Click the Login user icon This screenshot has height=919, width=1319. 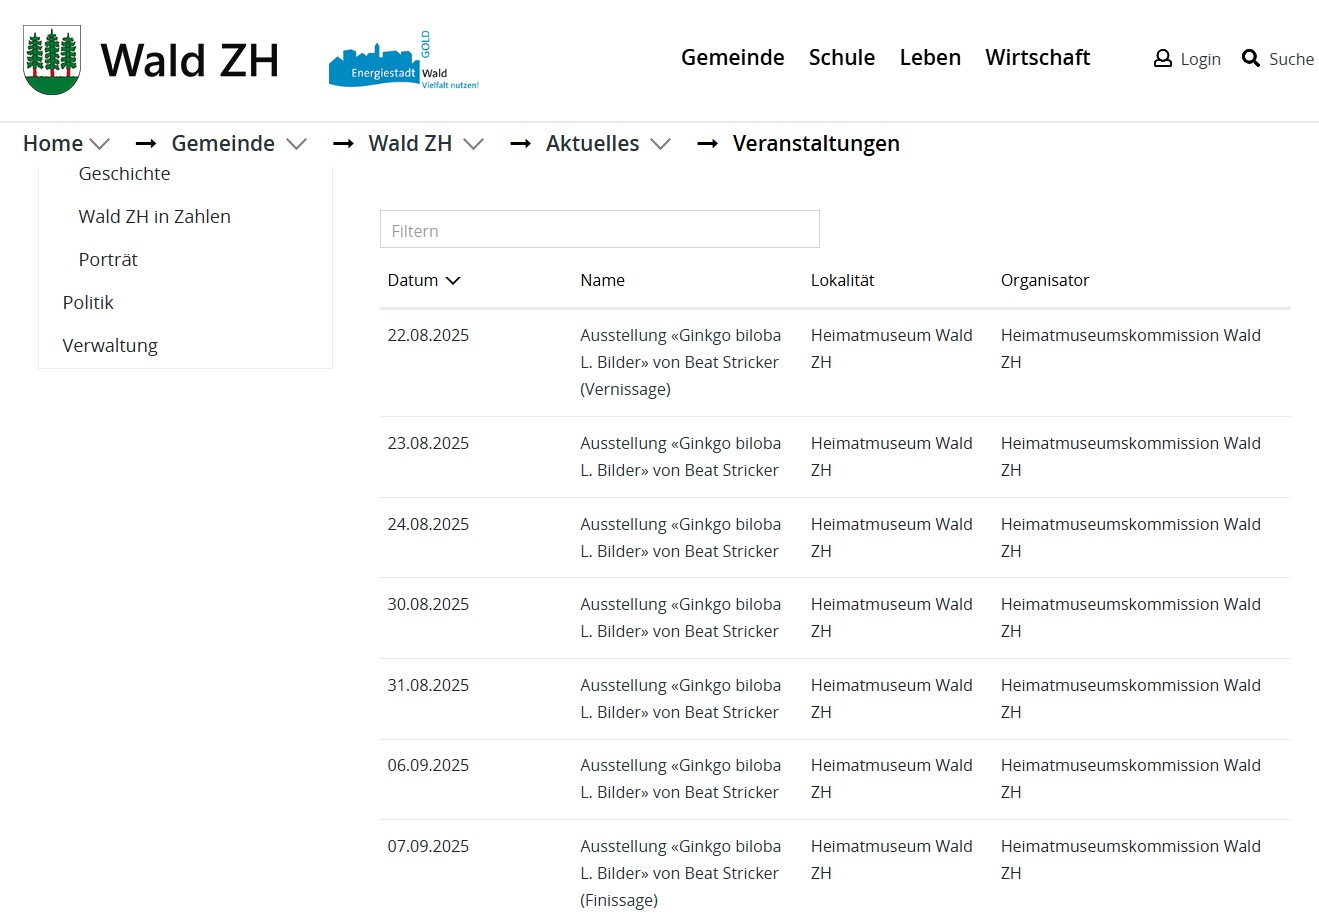click(x=1162, y=59)
